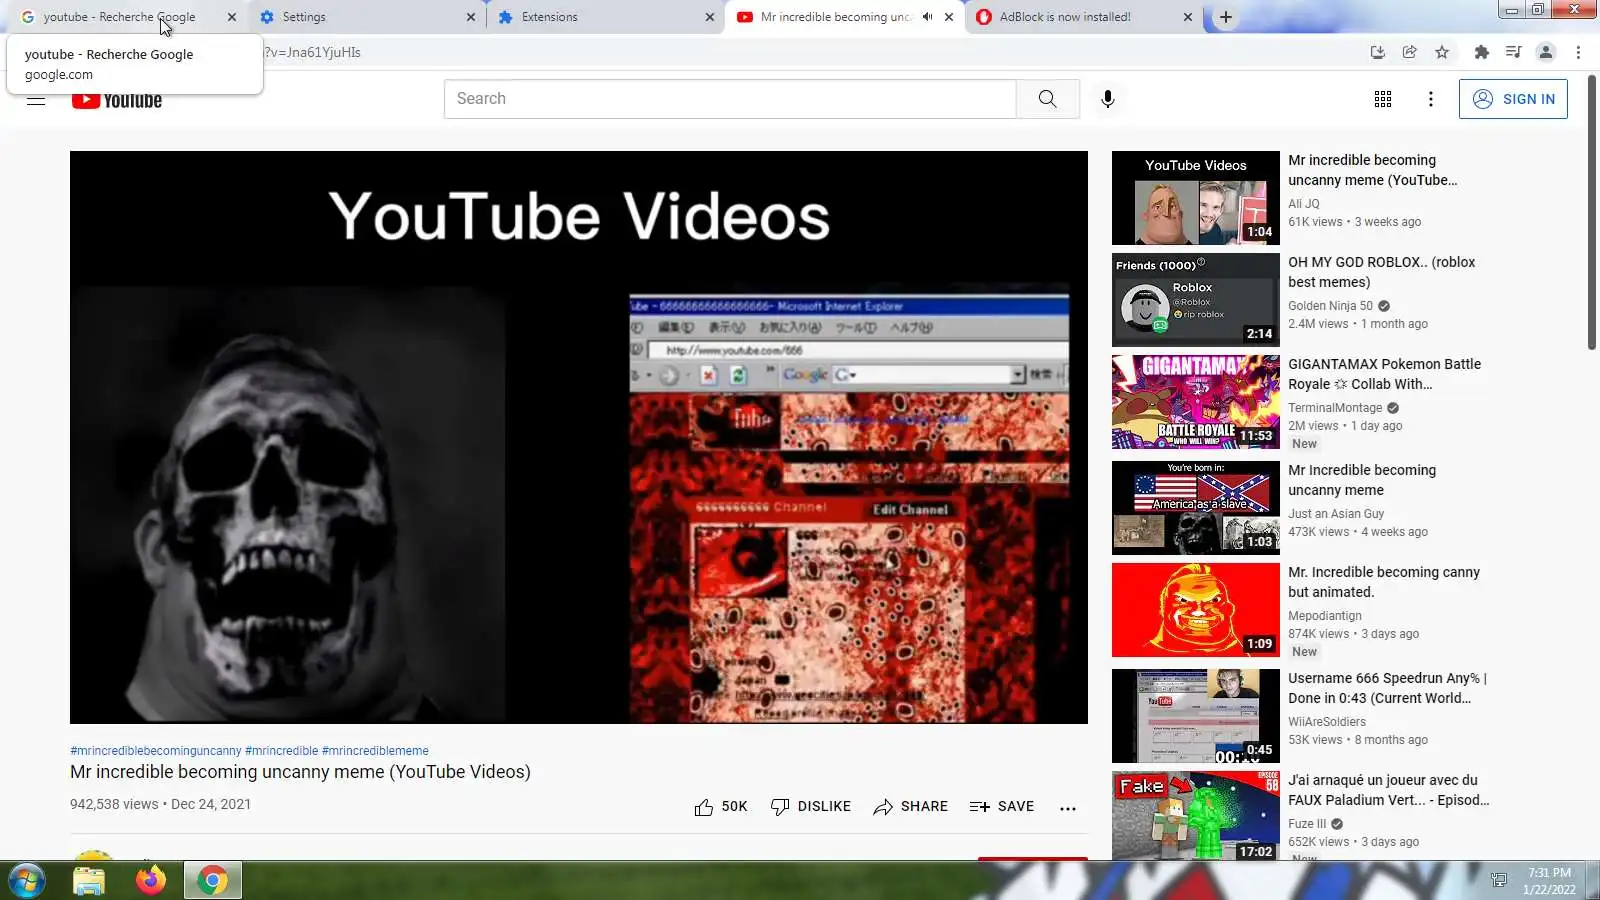Open more actions below the video
This screenshot has height=900, width=1600.
click(x=1068, y=808)
